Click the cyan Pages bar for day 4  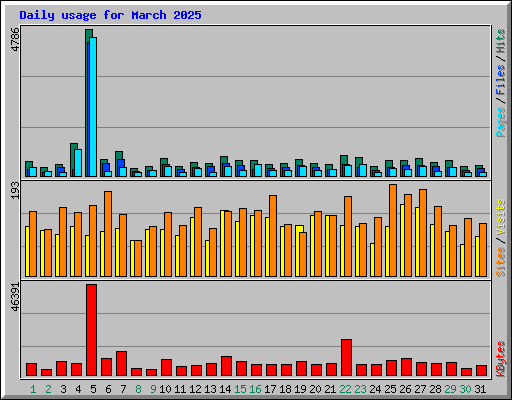click(x=78, y=163)
